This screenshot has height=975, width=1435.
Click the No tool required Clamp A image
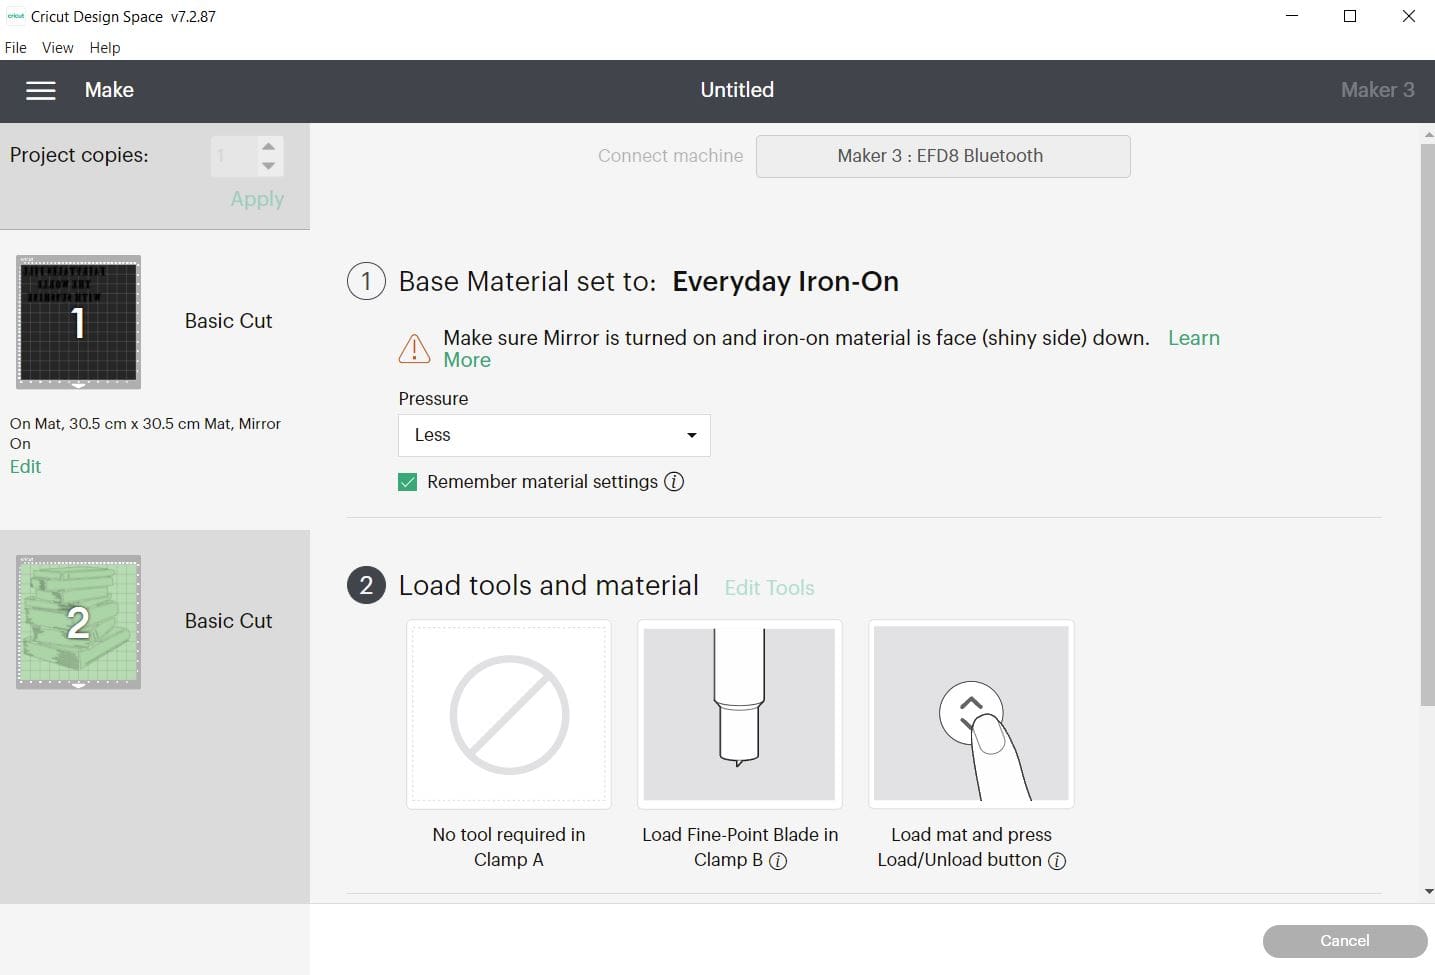(x=509, y=714)
